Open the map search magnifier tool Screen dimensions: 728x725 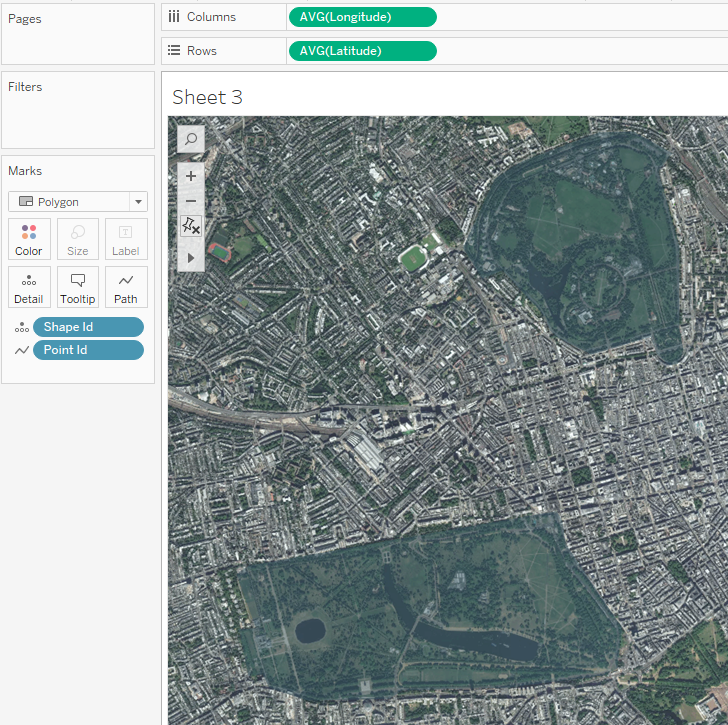coord(191,139)
